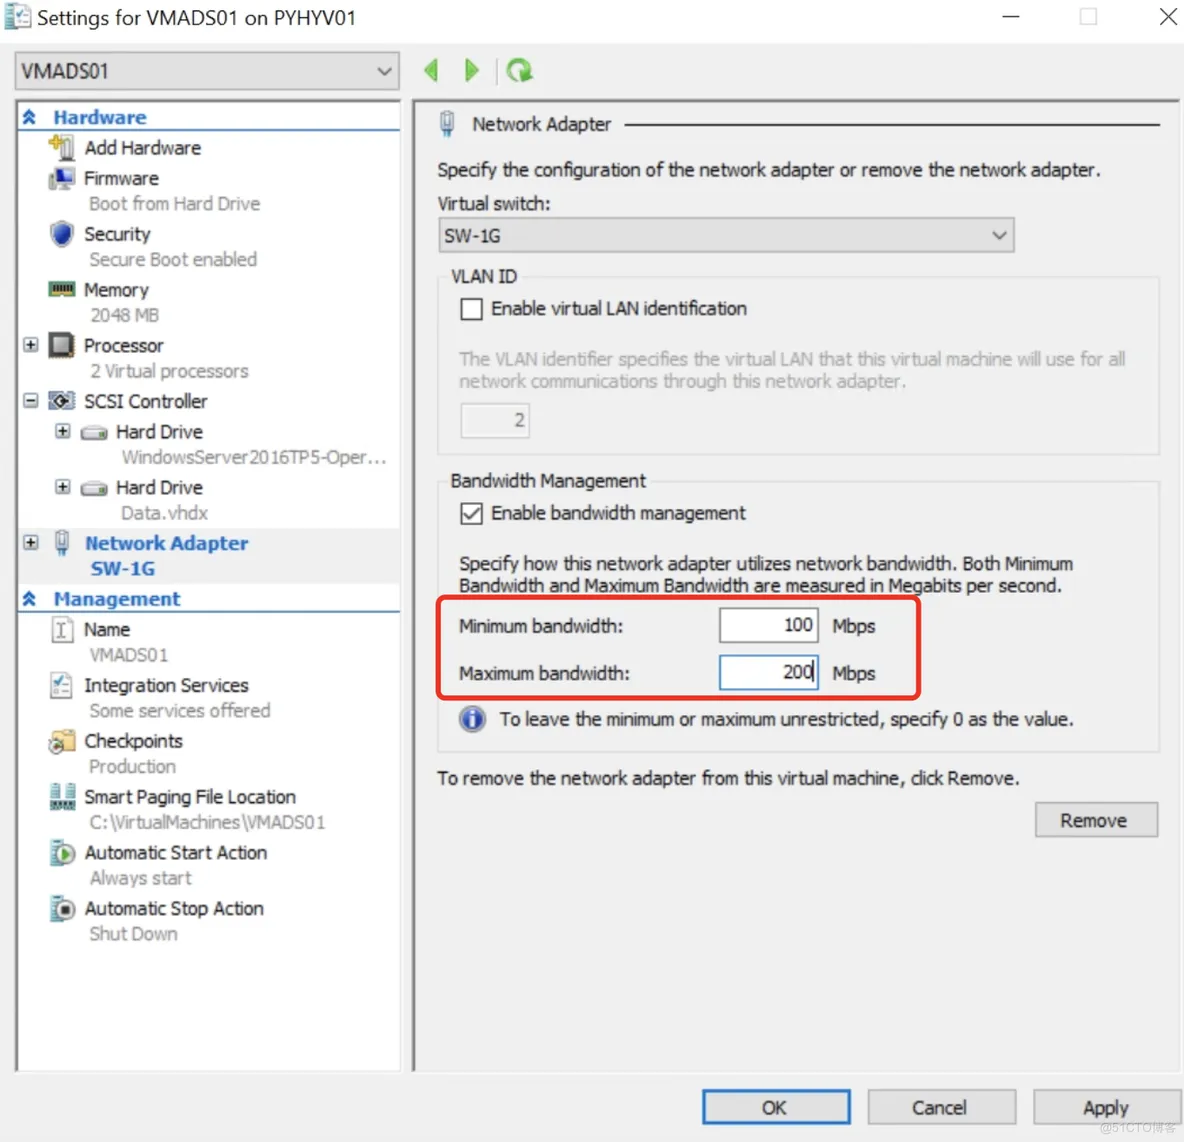Go to next virtual machine with green forward arrow
This screenshot has height=1142, width=1184.
coord(472,70)
